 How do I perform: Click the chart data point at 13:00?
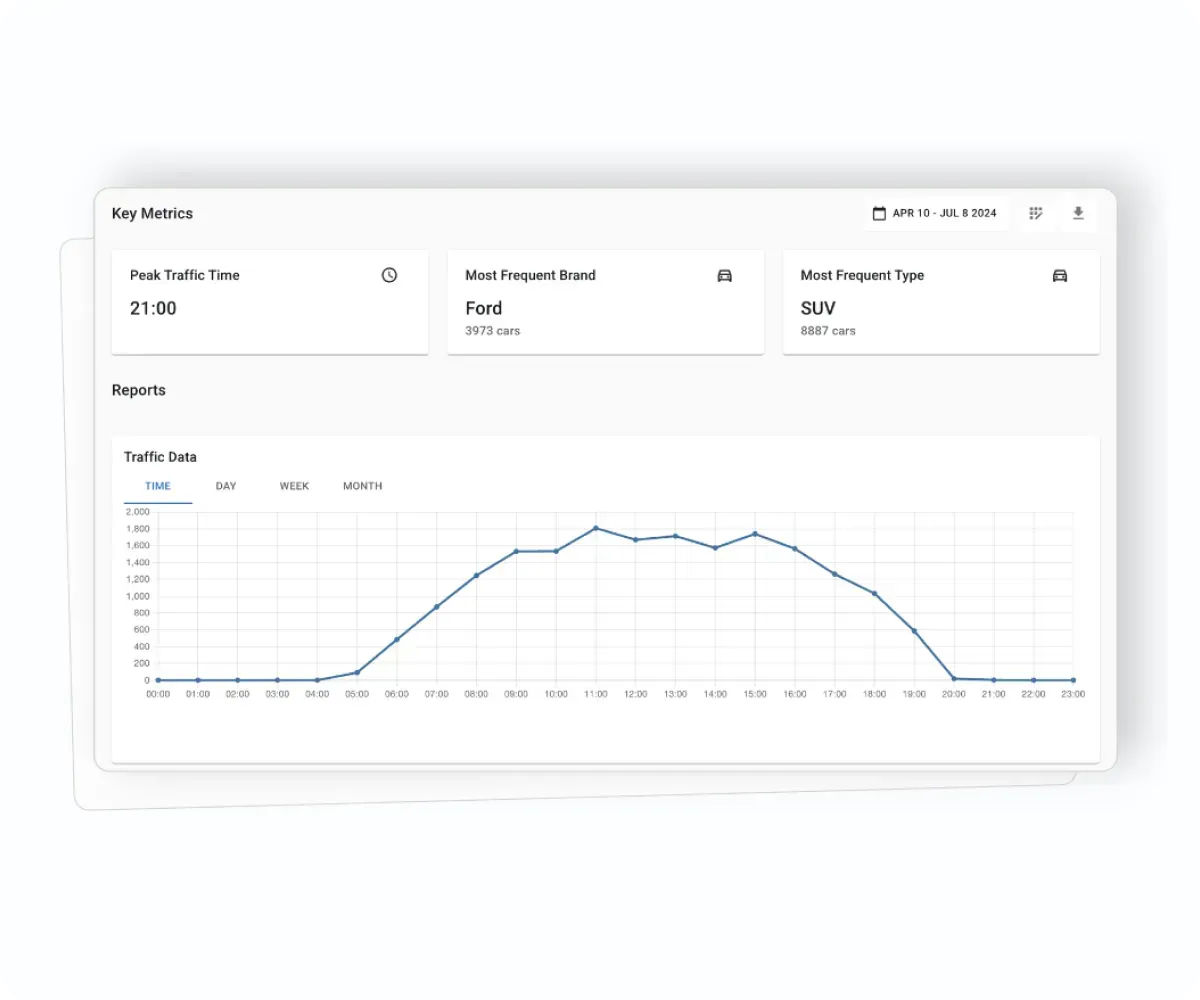click(675, 536)
